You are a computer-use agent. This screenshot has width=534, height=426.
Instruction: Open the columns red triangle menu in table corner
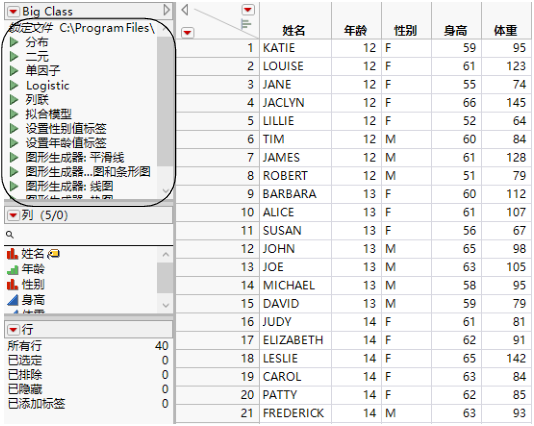point(248,10)
